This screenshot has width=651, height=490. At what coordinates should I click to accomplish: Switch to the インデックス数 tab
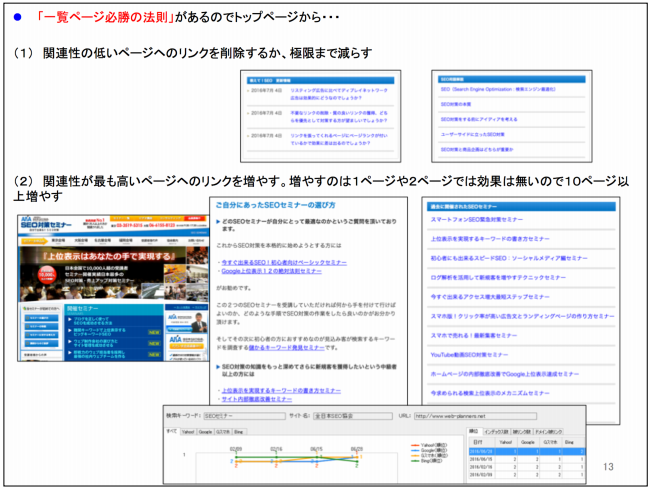coord(496,432)
